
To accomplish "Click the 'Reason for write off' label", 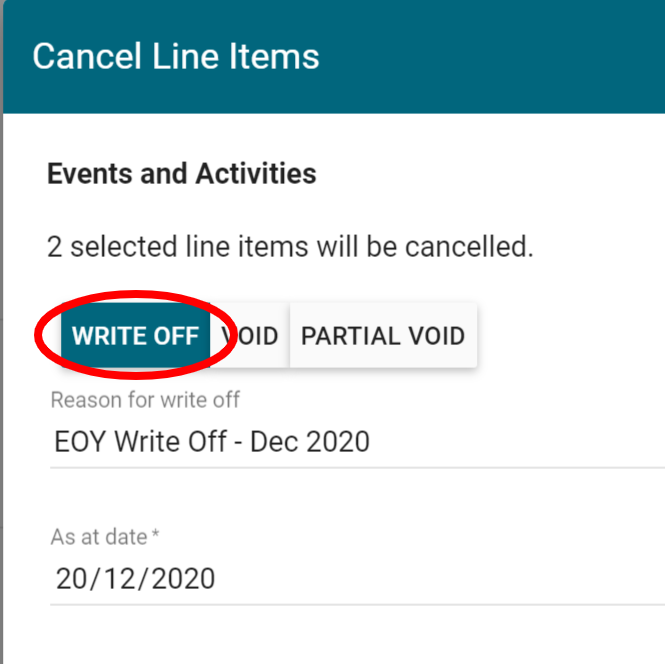I will point(145,400).
